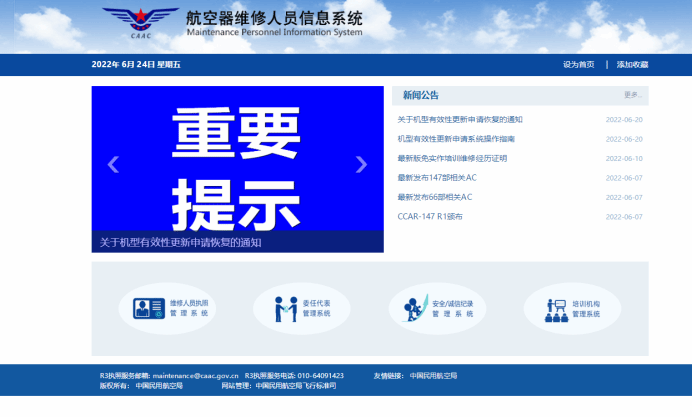Open 最新发布147部相关AC news link

click(437, 178)
